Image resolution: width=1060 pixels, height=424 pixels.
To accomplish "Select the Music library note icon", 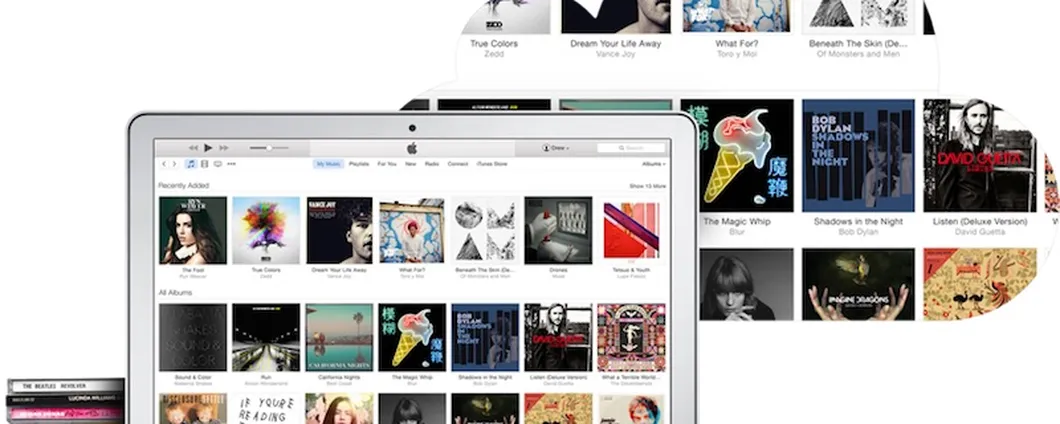I will pos(191,164).
